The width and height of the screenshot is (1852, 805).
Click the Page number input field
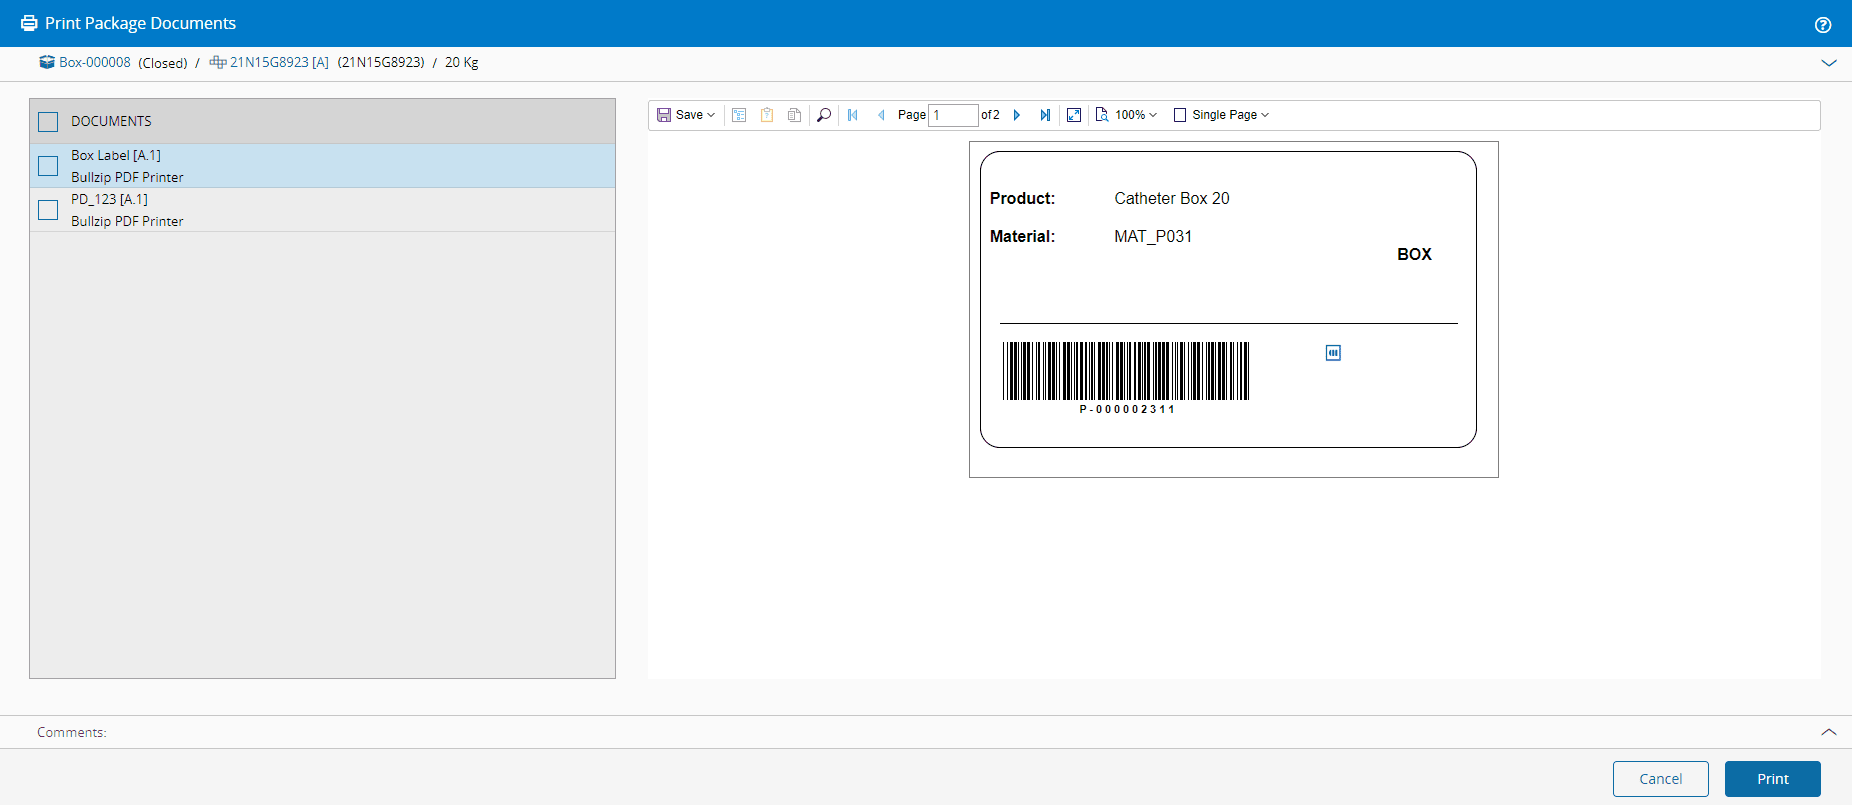click(x=953, y=115)
